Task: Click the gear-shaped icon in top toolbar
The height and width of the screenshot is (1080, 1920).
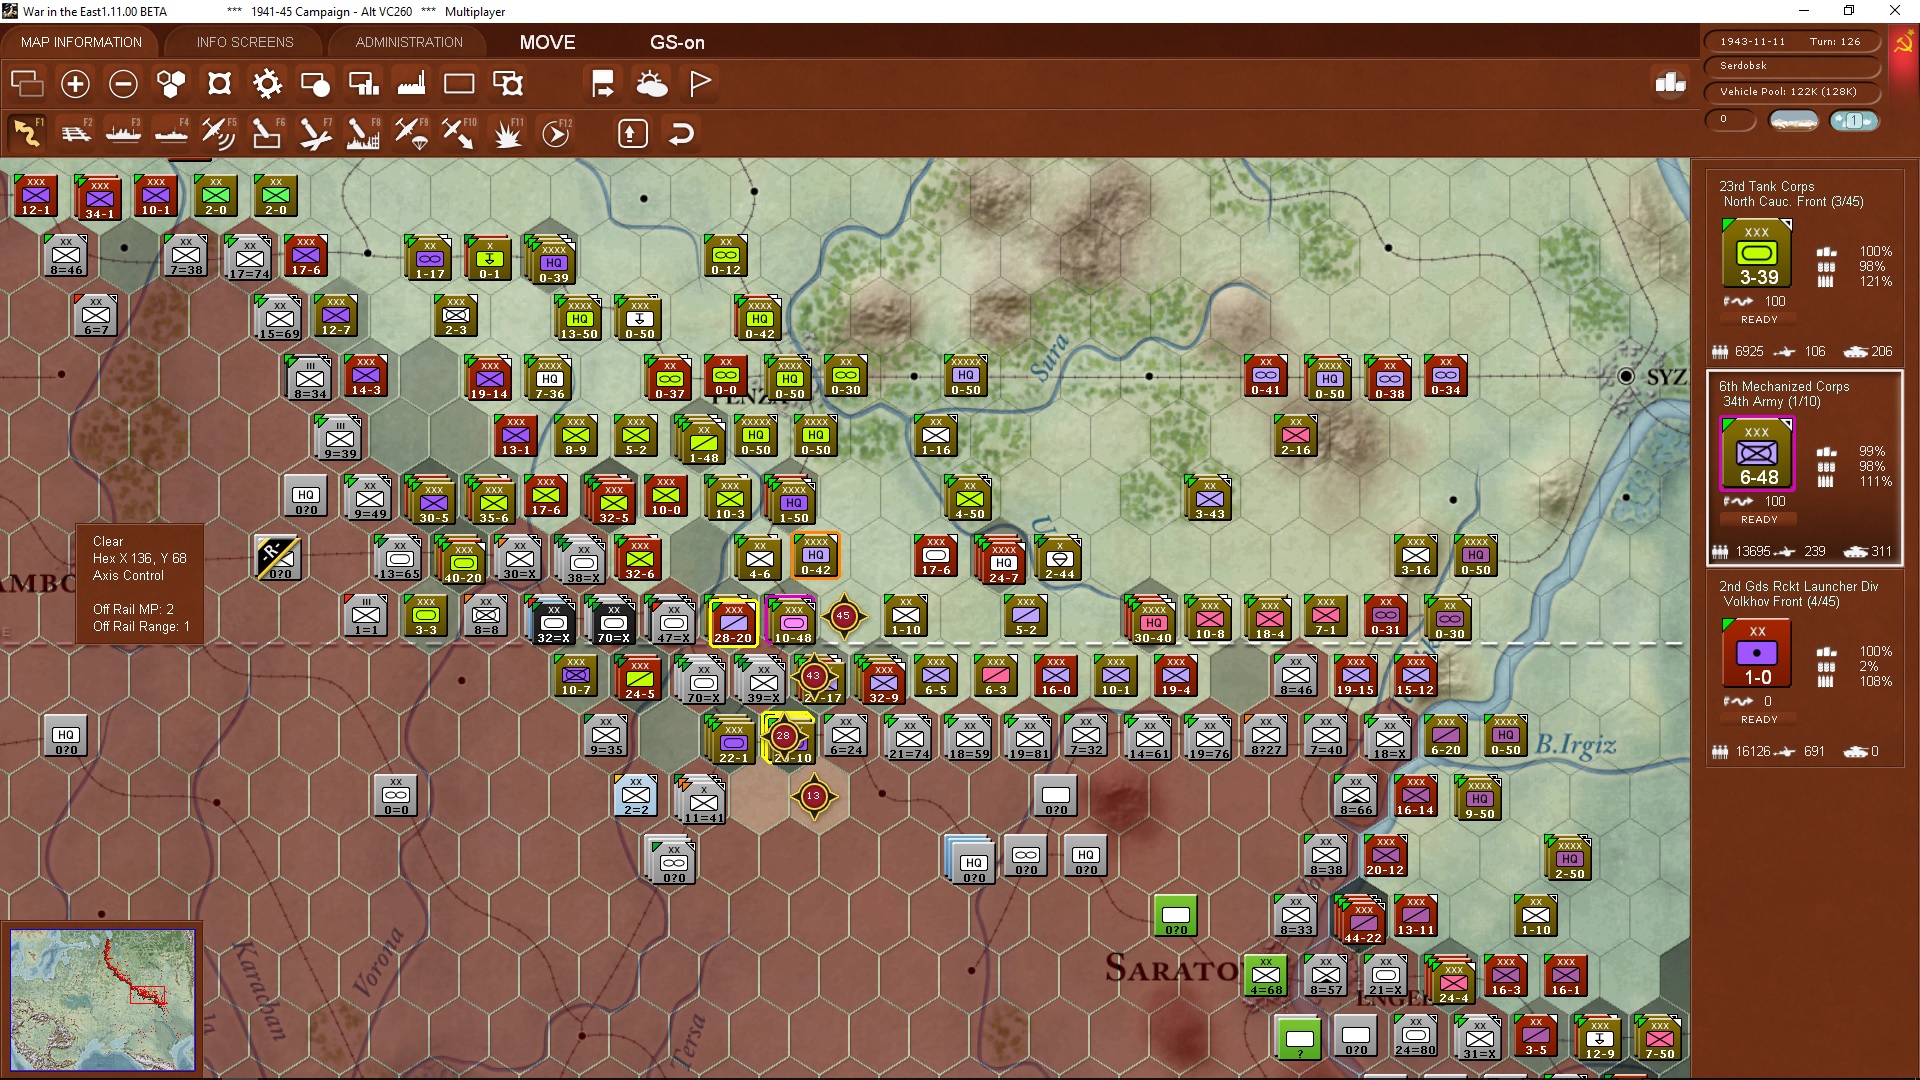Action: [267, 84]
